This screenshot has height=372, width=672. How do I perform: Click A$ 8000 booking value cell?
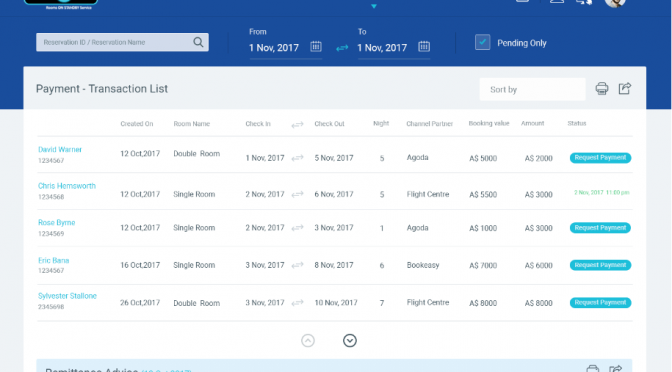[x=483, y=303]
